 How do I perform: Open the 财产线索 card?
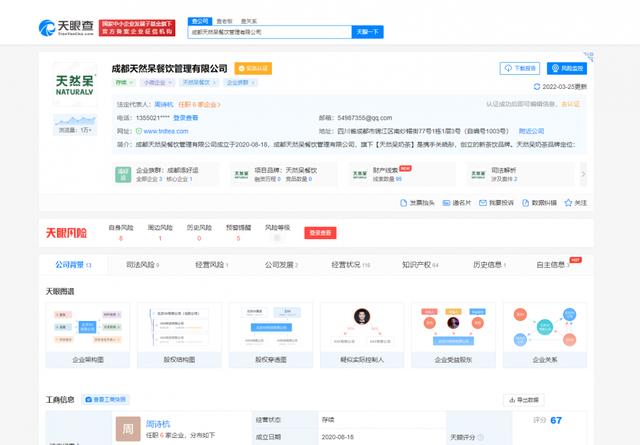coord(402,174)
